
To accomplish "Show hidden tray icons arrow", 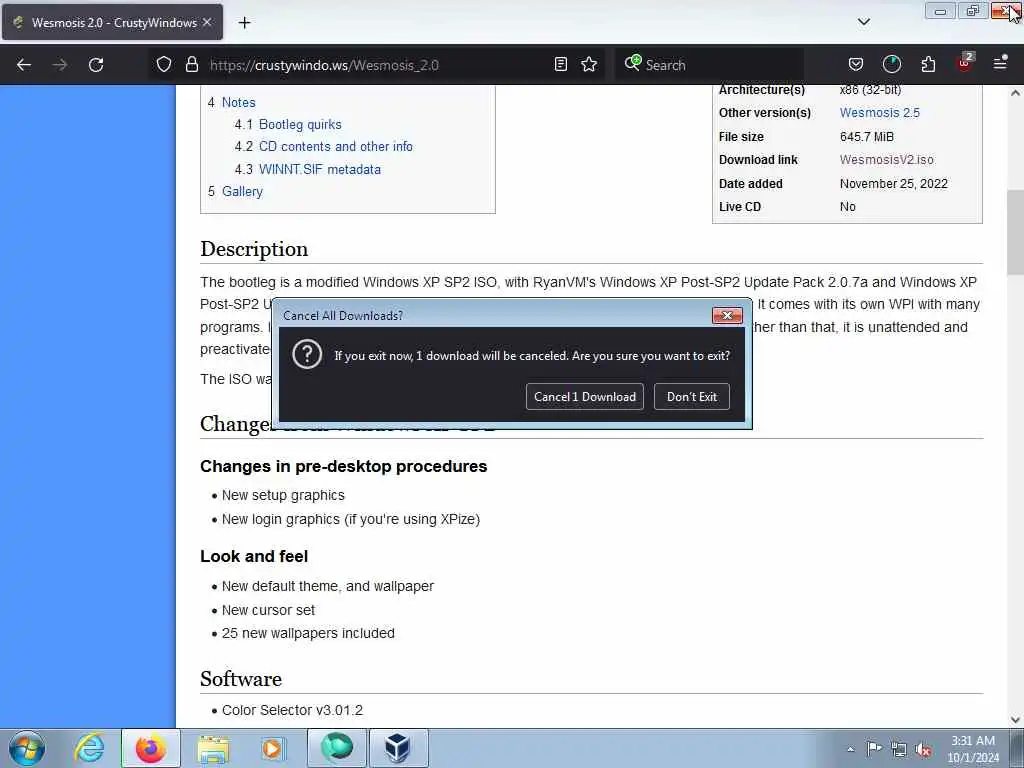I will 850,749.
